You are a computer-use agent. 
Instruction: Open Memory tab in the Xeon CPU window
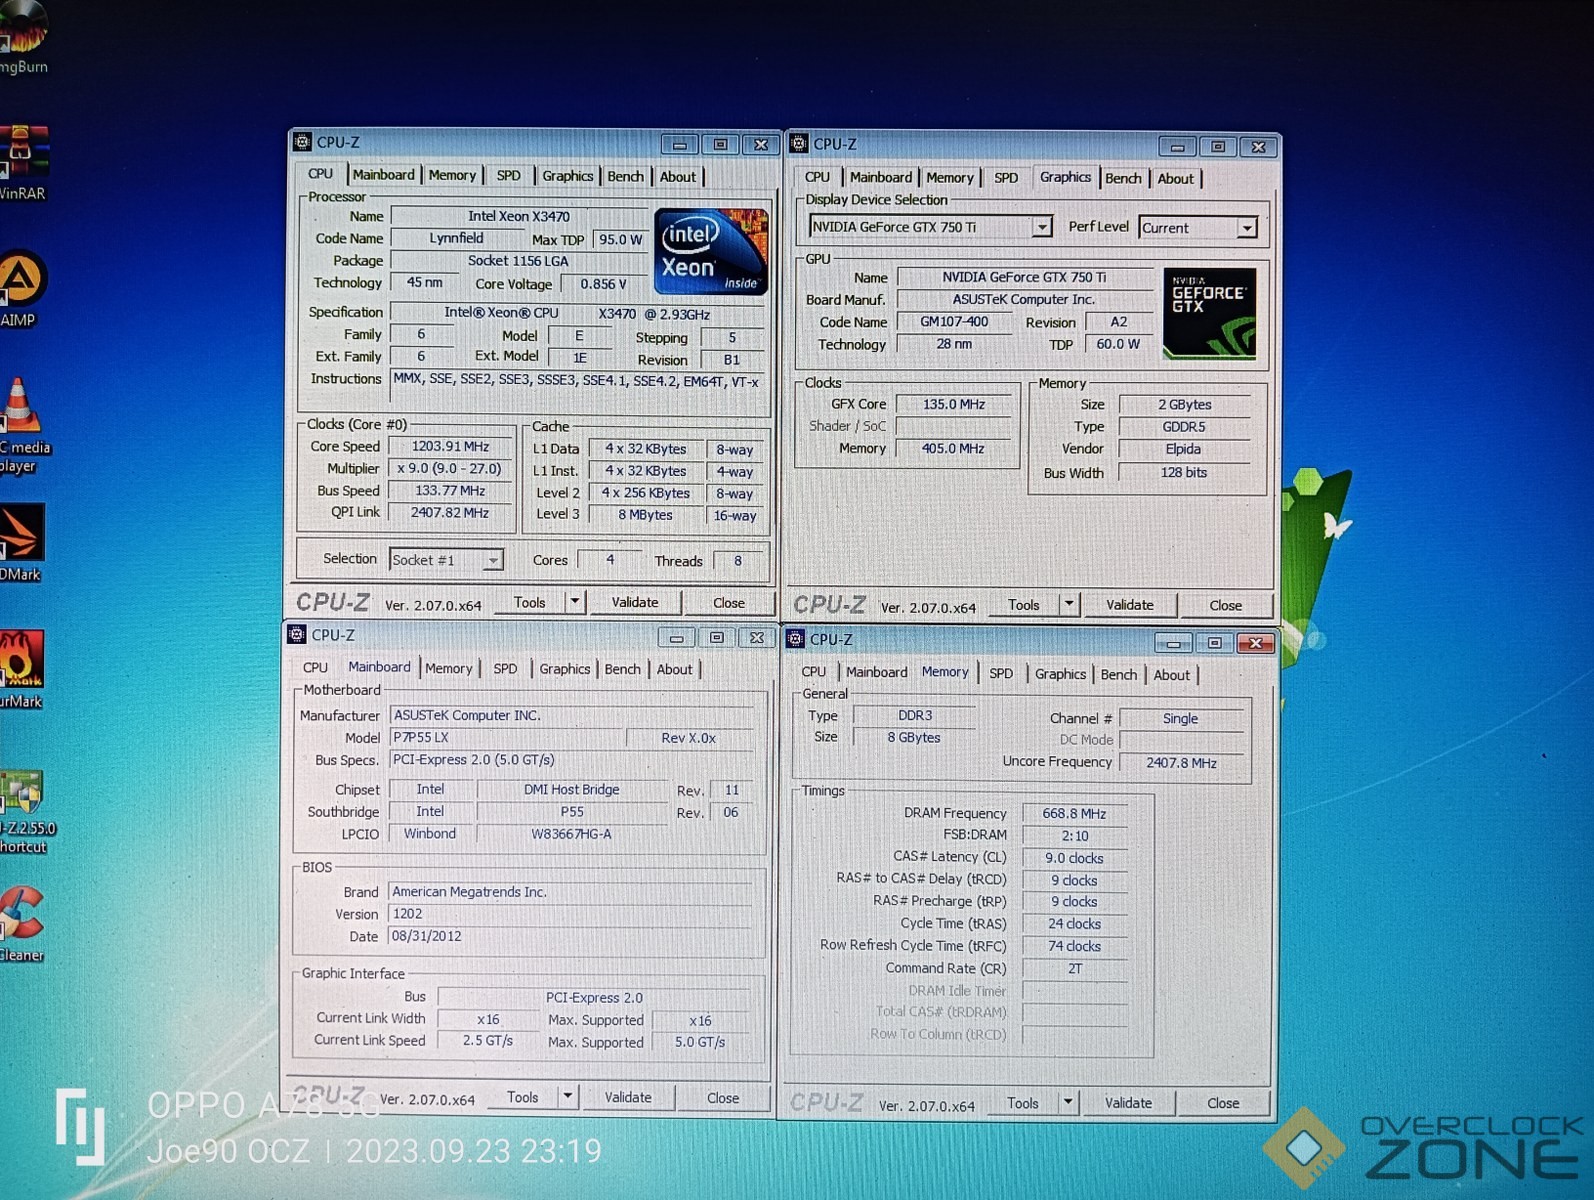point(452,176)
